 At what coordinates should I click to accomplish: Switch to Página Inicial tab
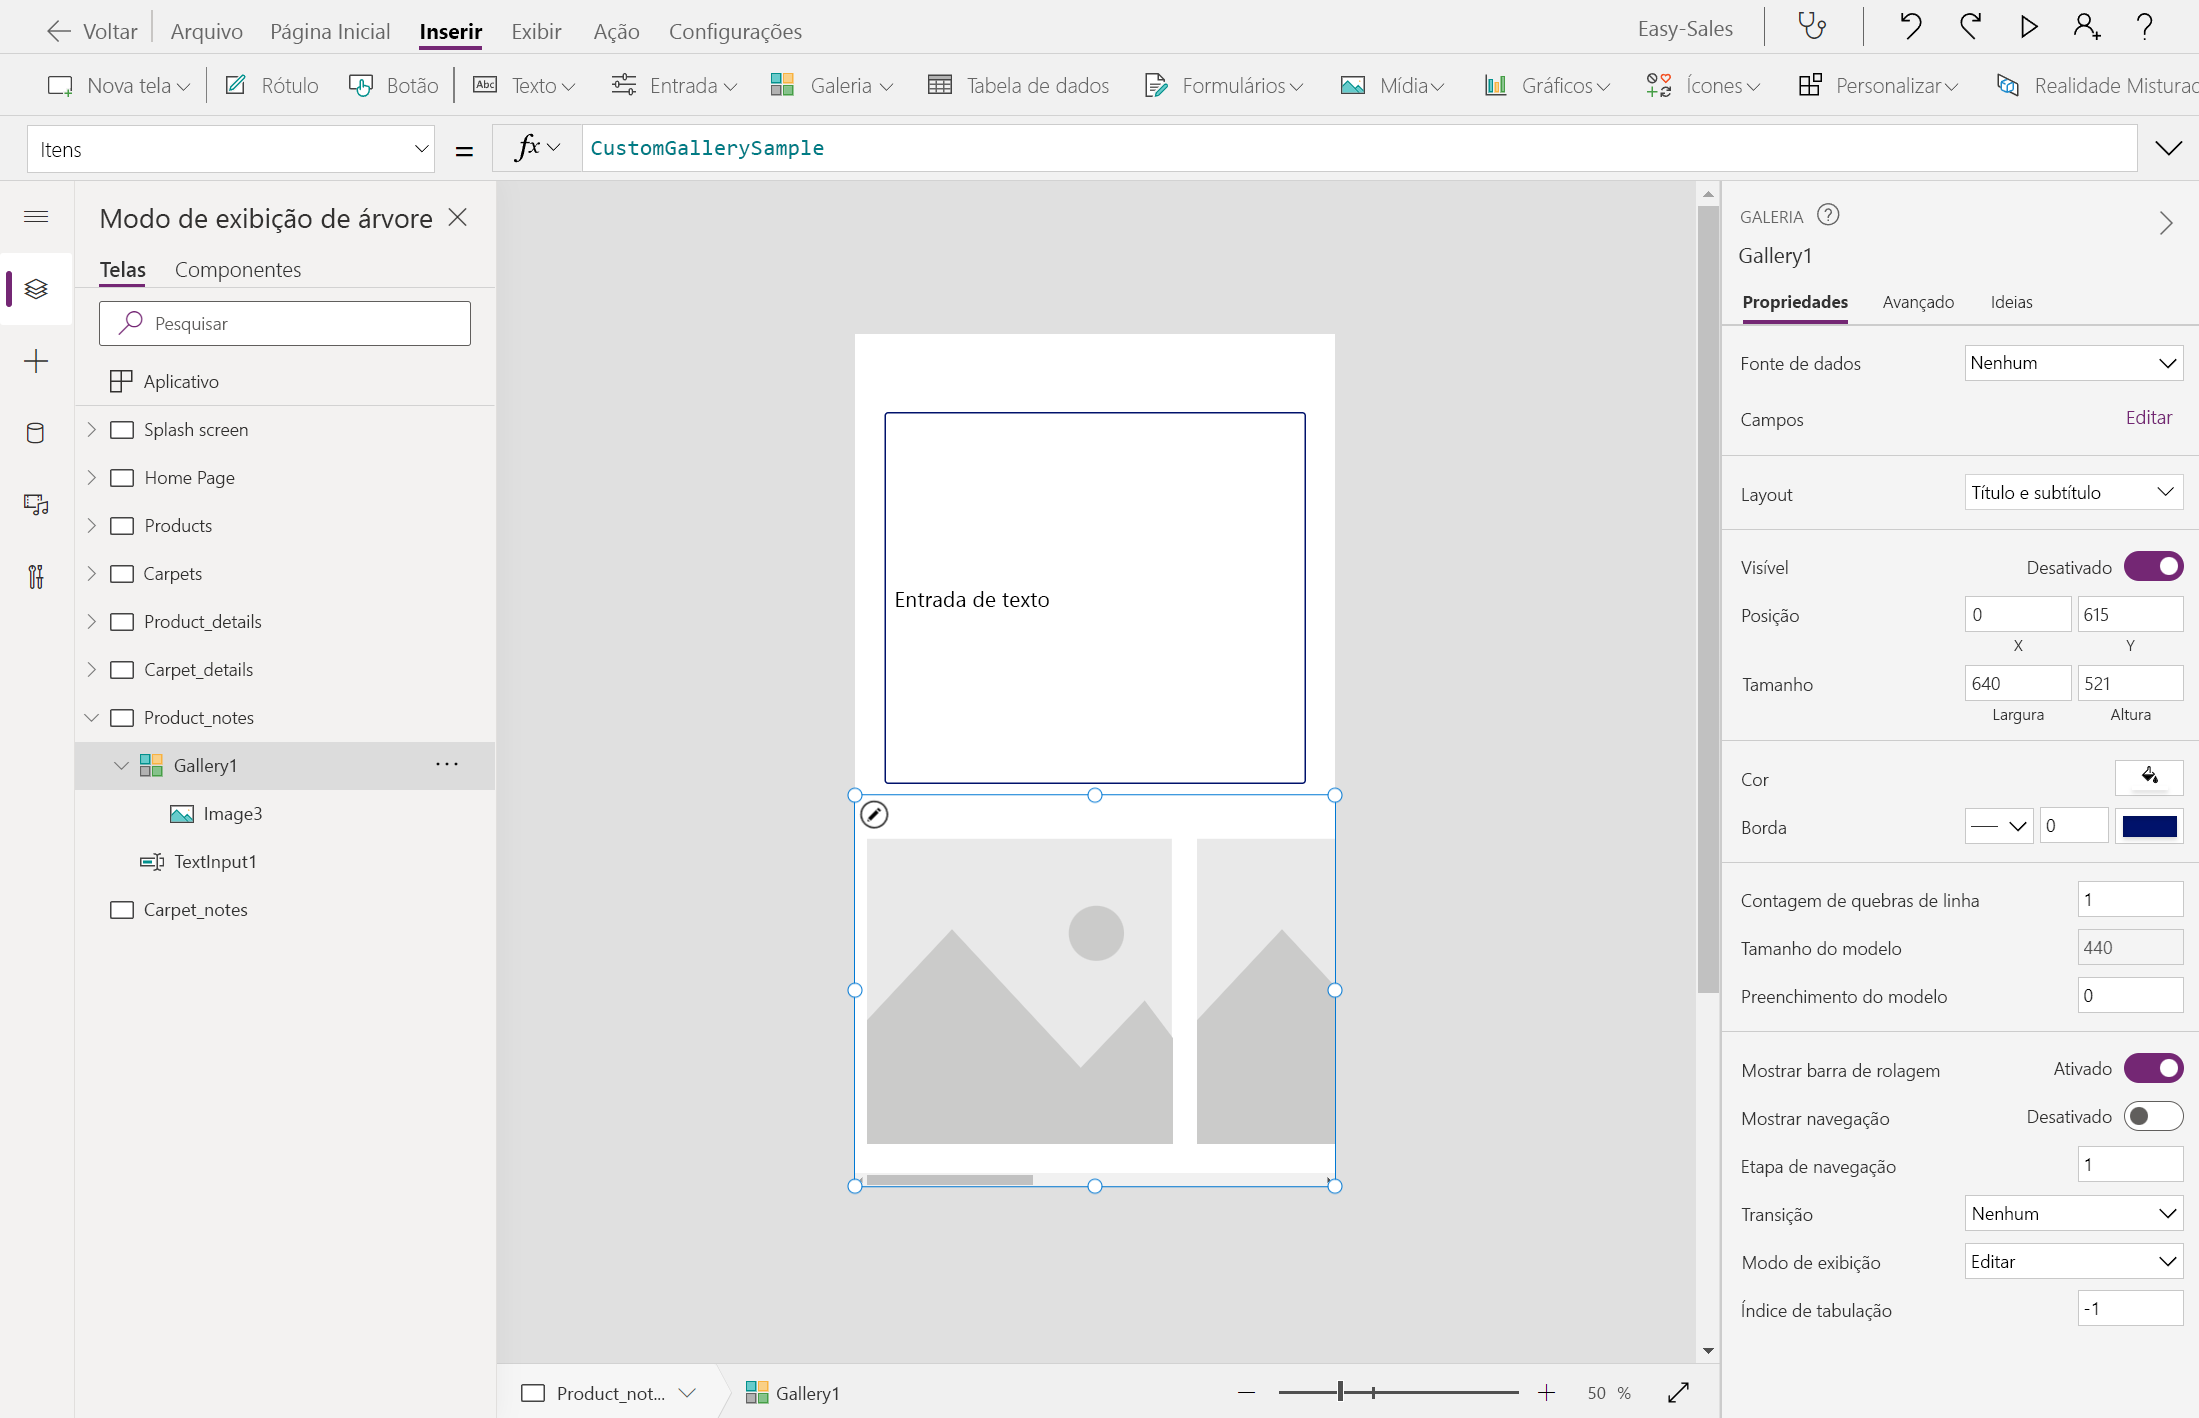(330, 31)
